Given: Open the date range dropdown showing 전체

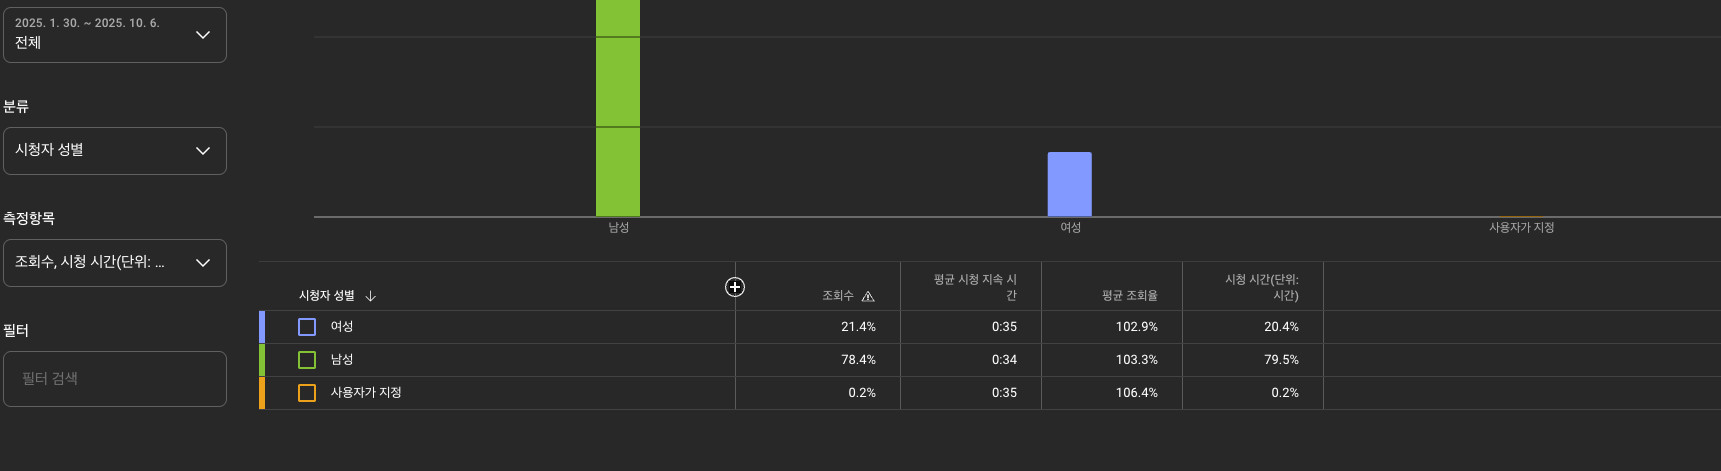Looking at the screenshot, I should pos(115,35).
